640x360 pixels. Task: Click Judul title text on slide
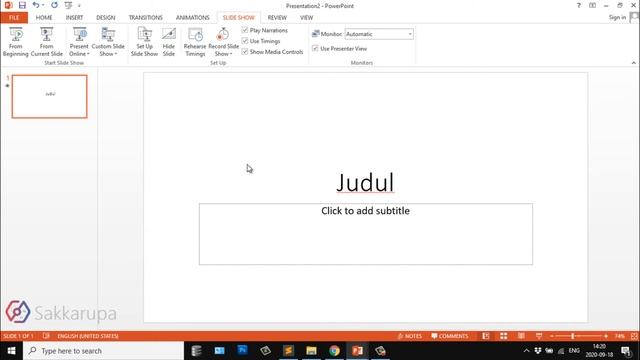pyautogui.click(x=365, y=182)
